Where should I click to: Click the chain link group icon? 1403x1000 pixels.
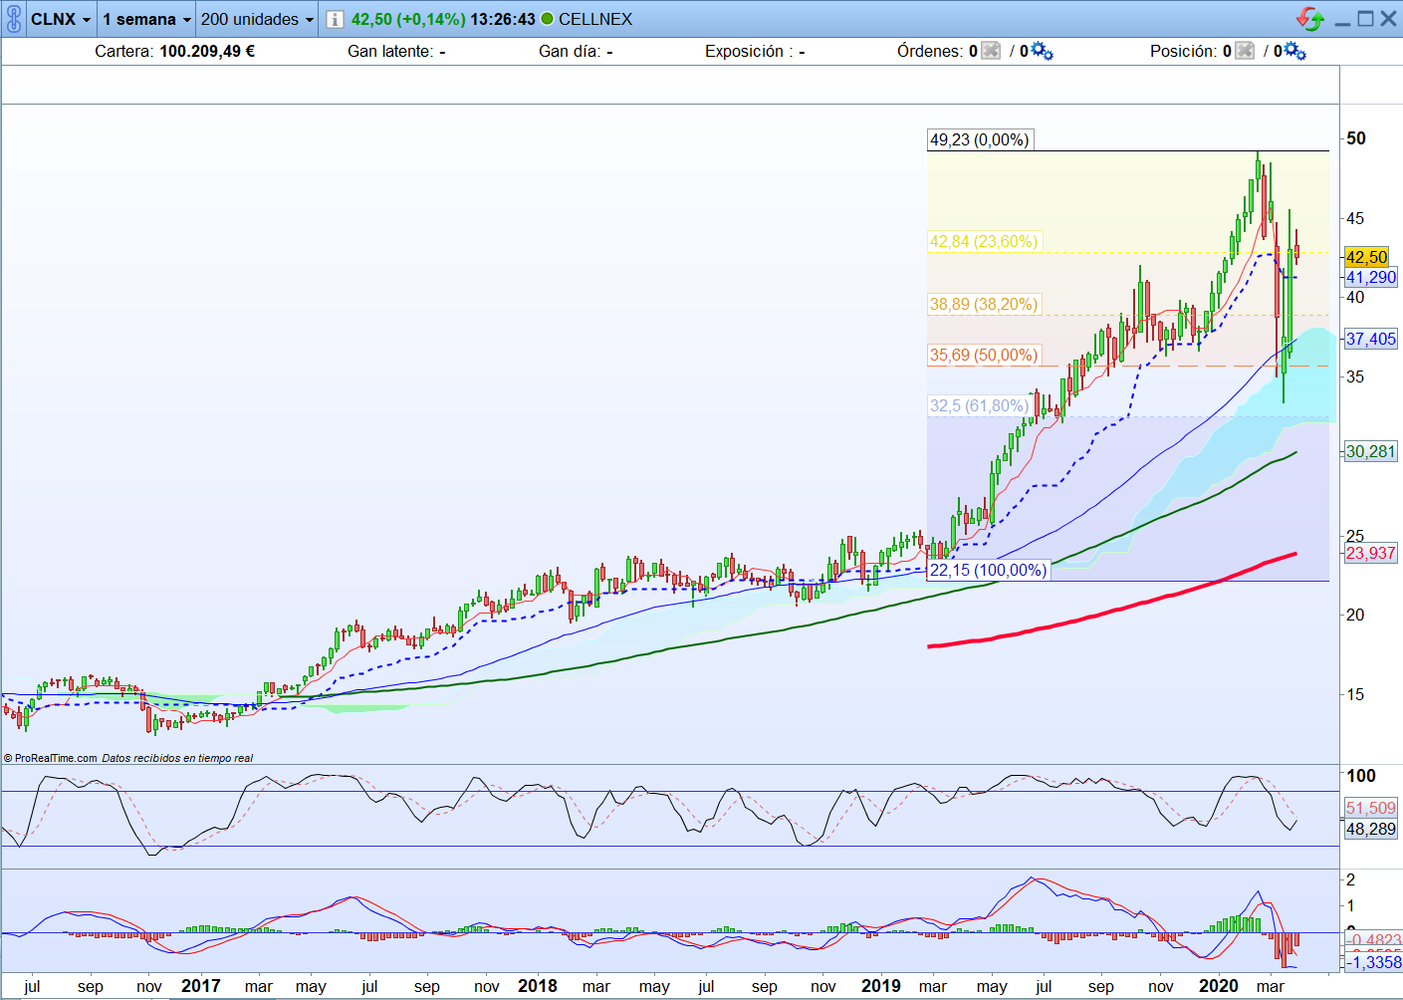[13, 19]
